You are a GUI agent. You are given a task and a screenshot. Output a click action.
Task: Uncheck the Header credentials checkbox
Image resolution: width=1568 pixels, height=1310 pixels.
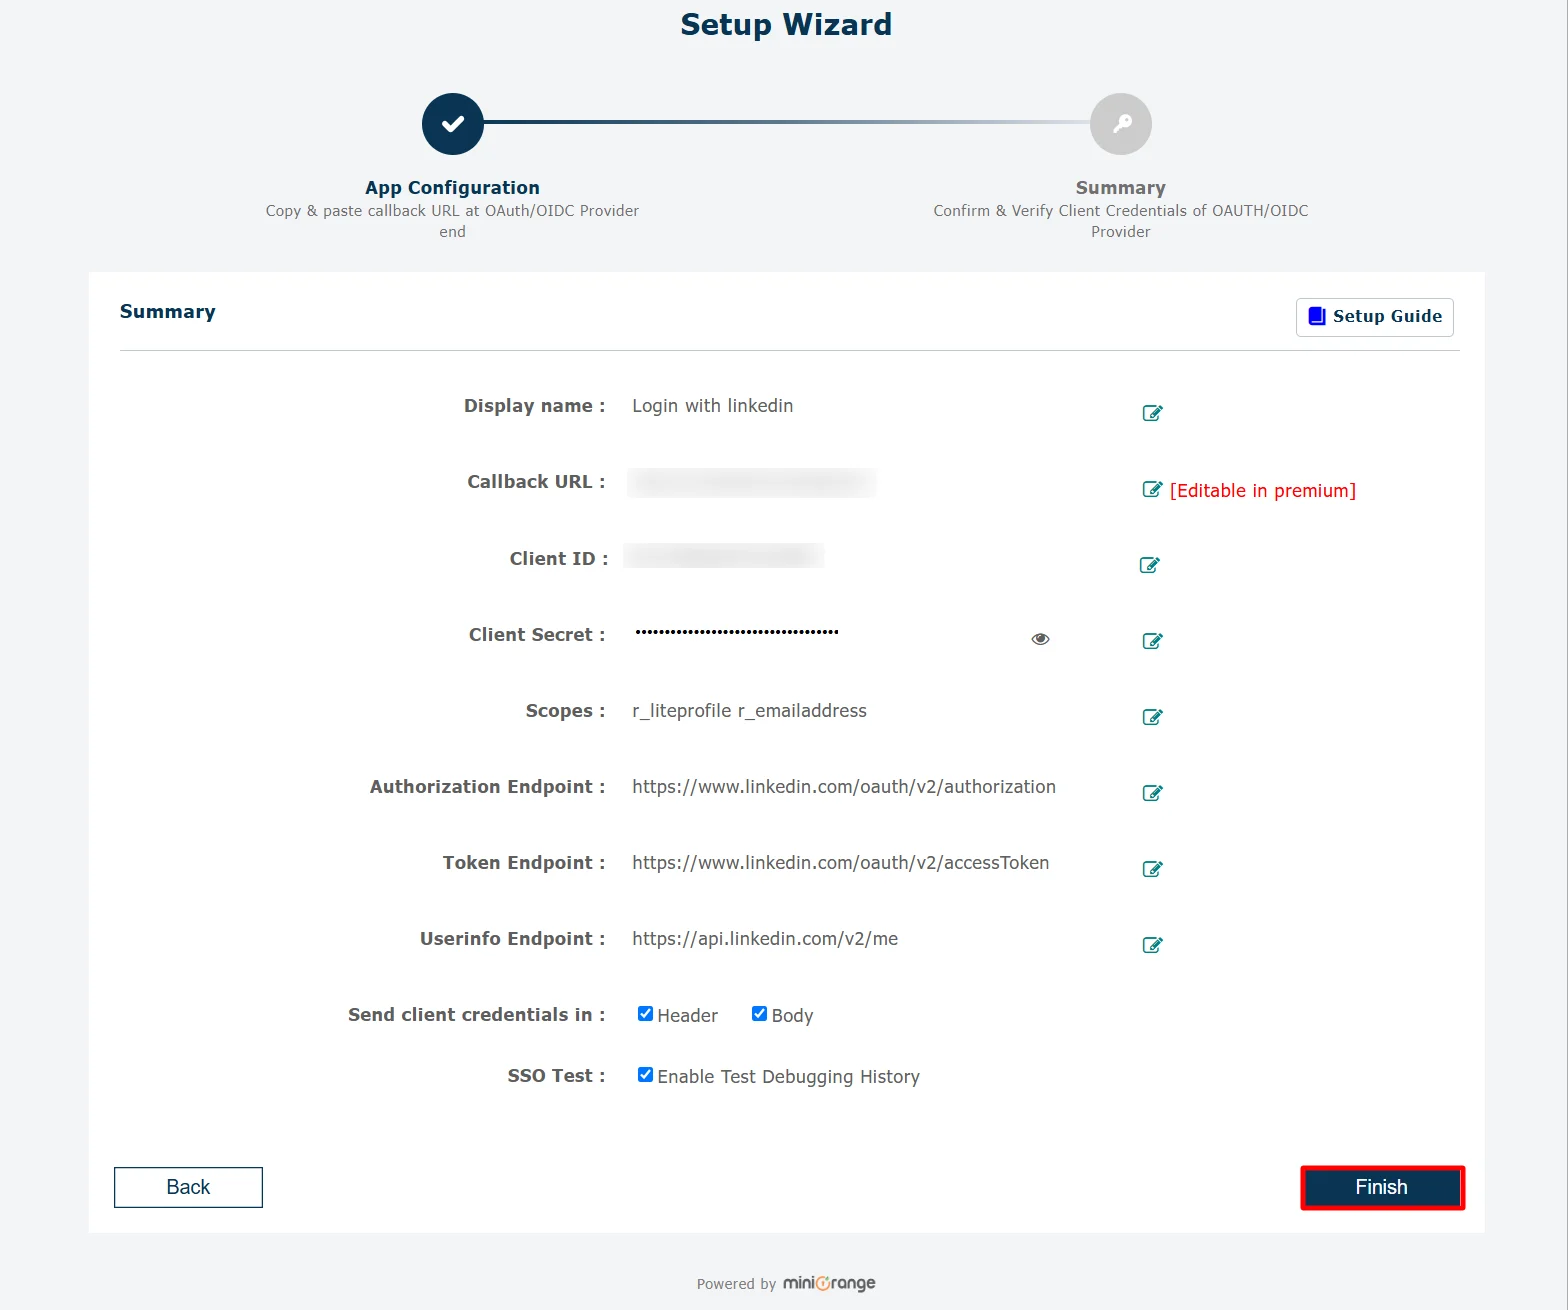pos(645,1014)
